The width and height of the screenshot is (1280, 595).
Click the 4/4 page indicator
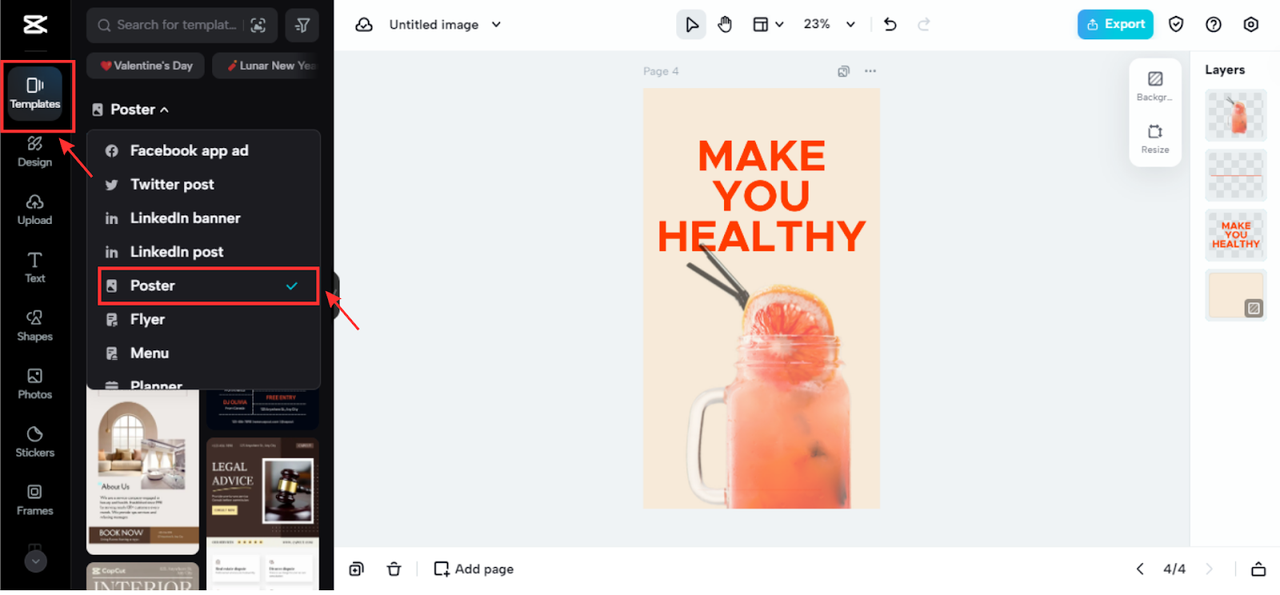pos(1174,569)
